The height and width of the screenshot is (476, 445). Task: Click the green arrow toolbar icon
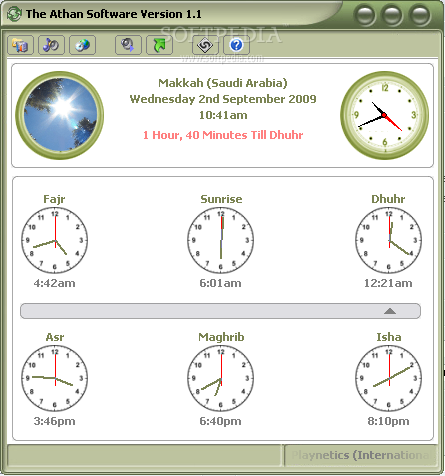click(x=159, y=45)
